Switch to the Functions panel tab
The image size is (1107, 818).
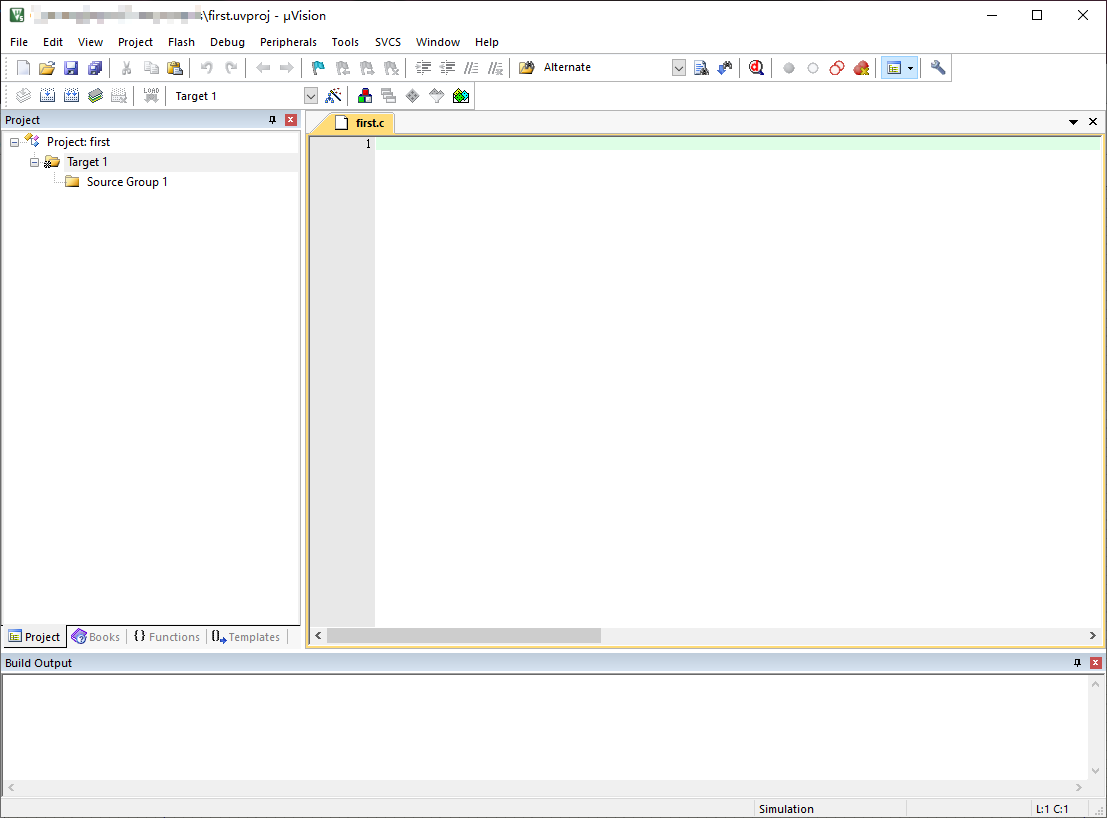coord(167,637)
